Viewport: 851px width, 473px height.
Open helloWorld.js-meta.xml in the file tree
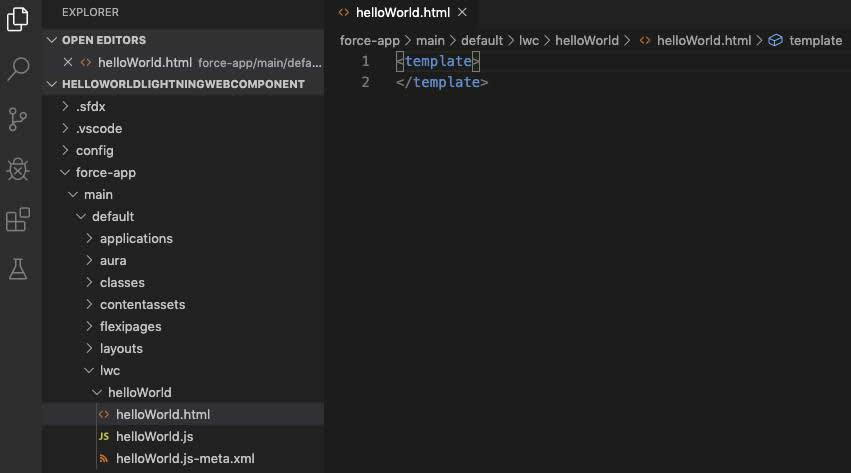coord(183,458)
